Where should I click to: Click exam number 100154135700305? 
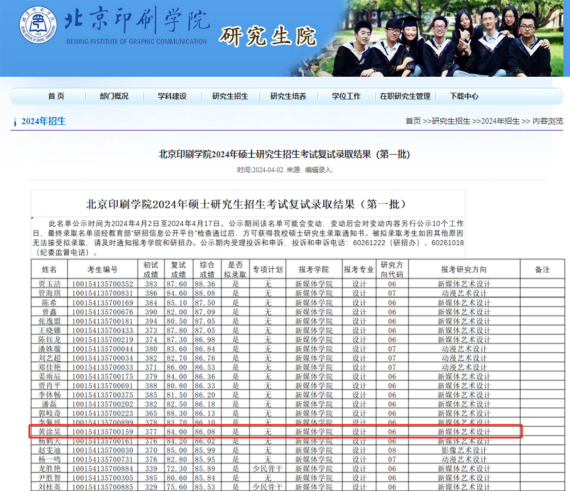tap(103, 478)
